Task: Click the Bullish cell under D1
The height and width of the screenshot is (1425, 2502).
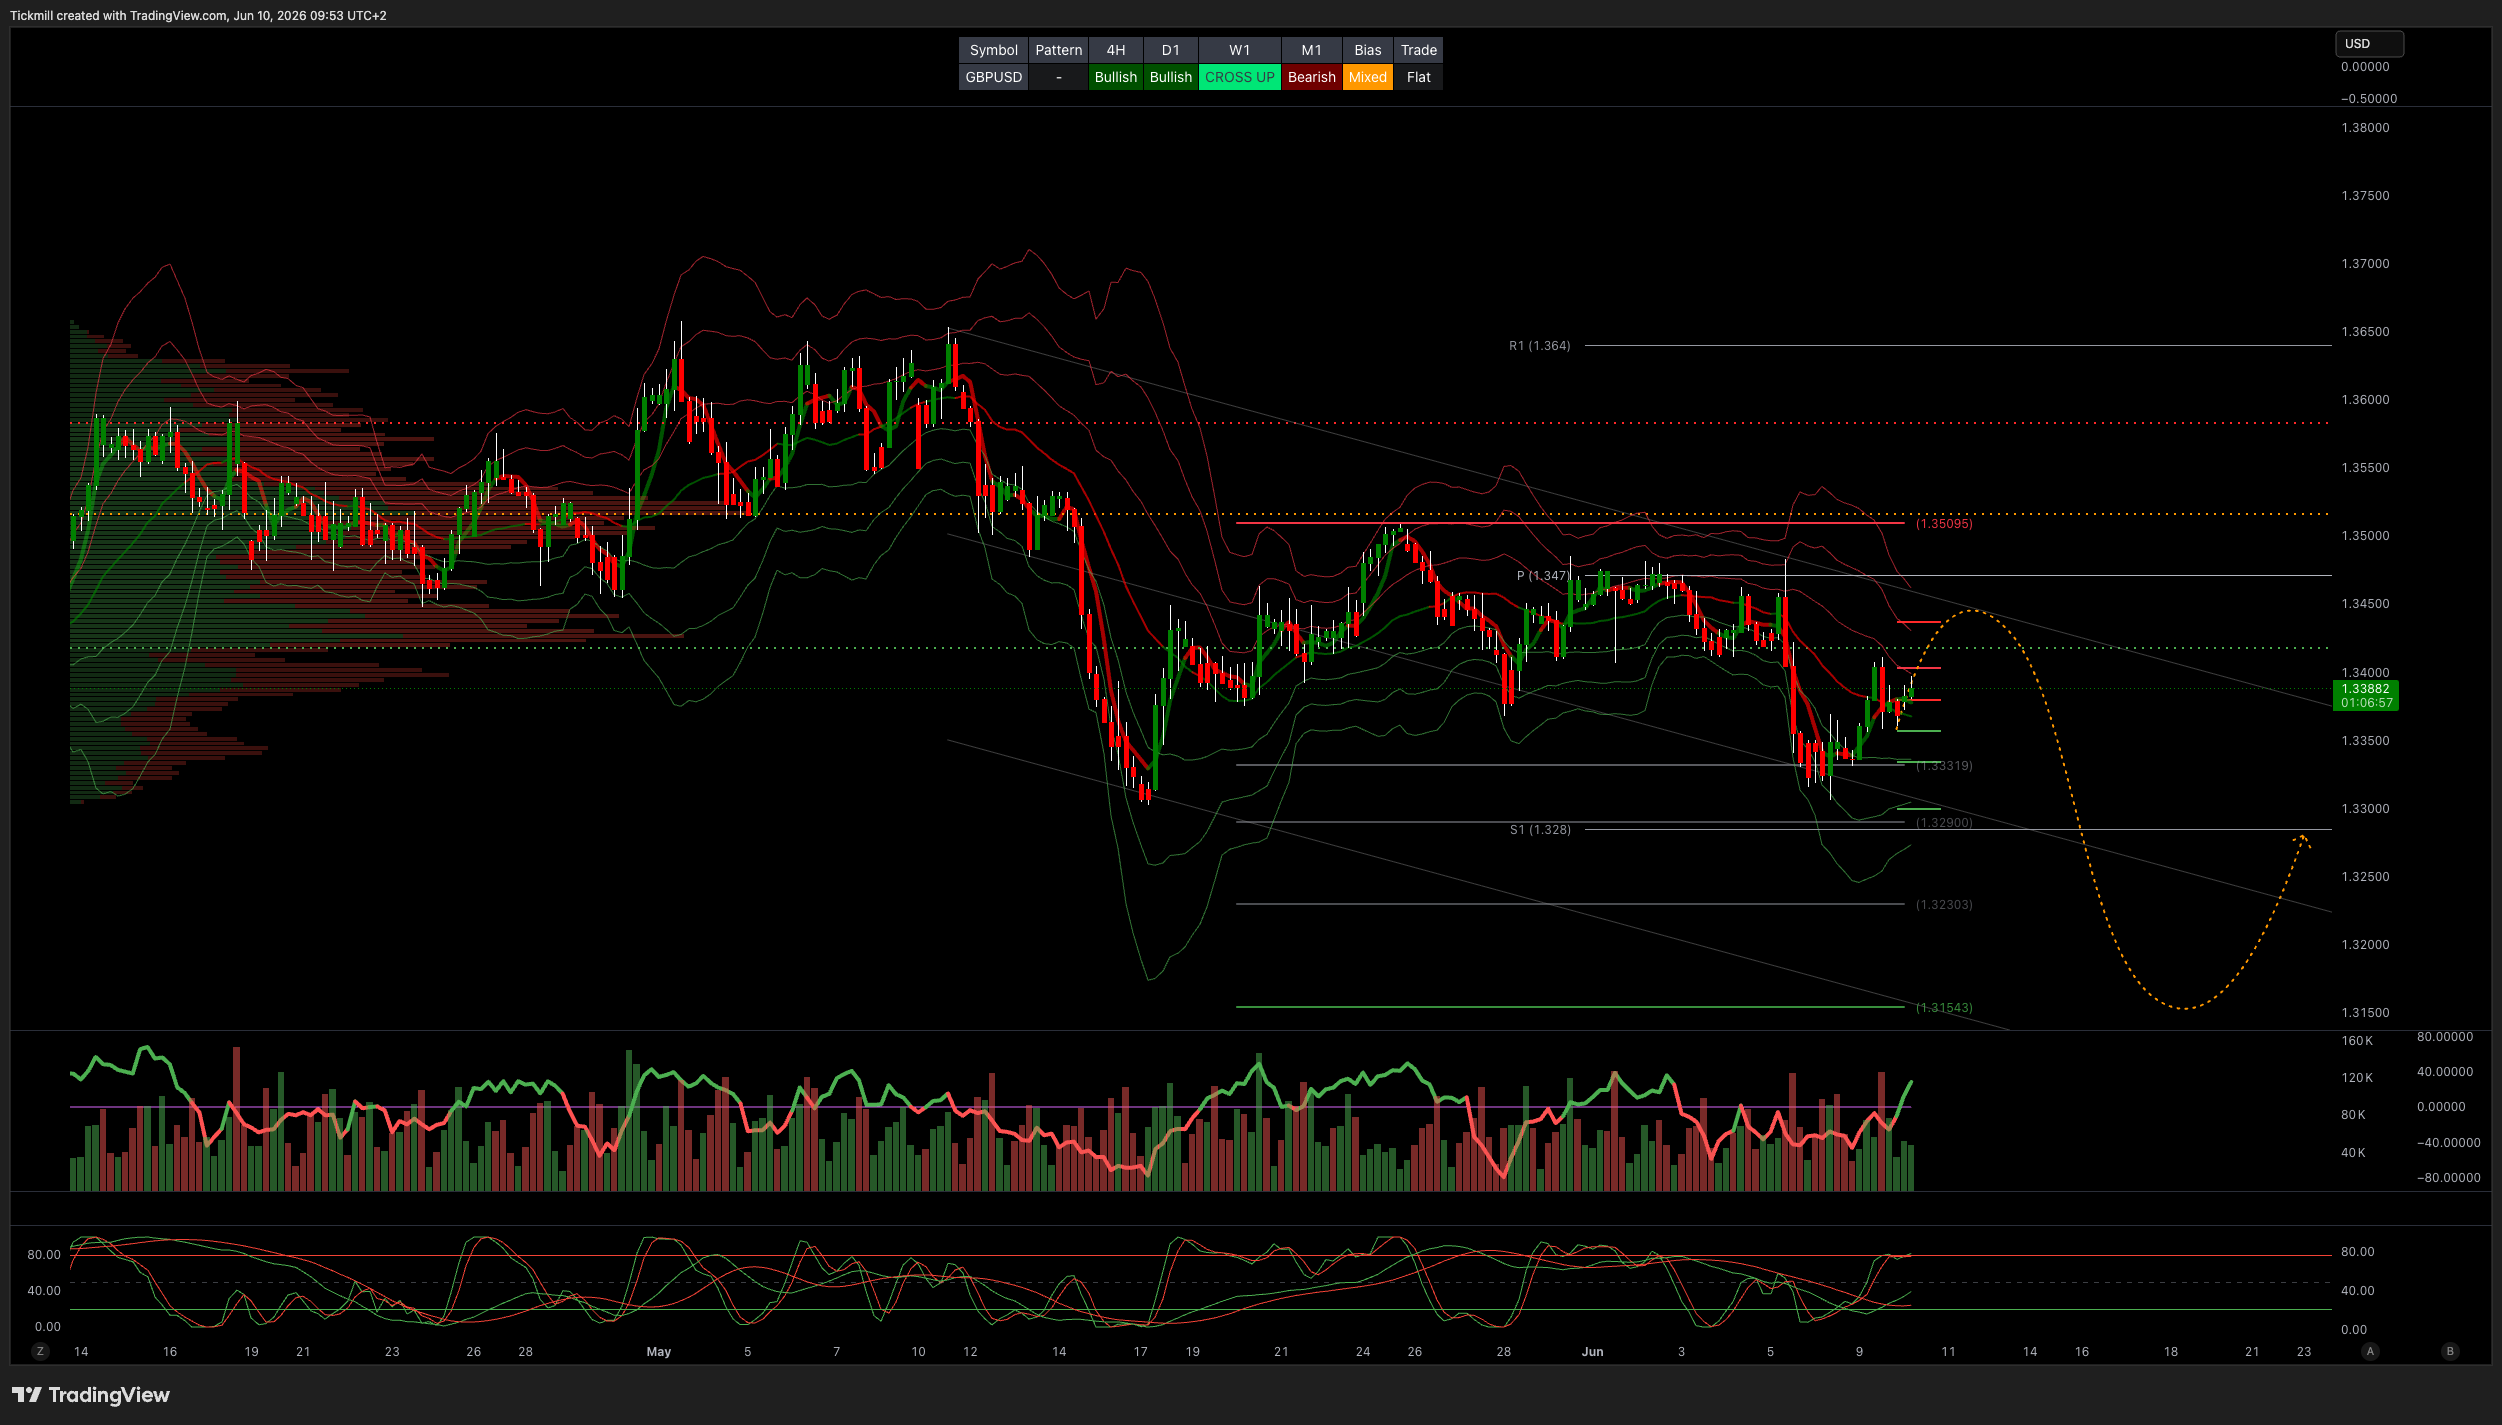Action: click(1170, 77)
